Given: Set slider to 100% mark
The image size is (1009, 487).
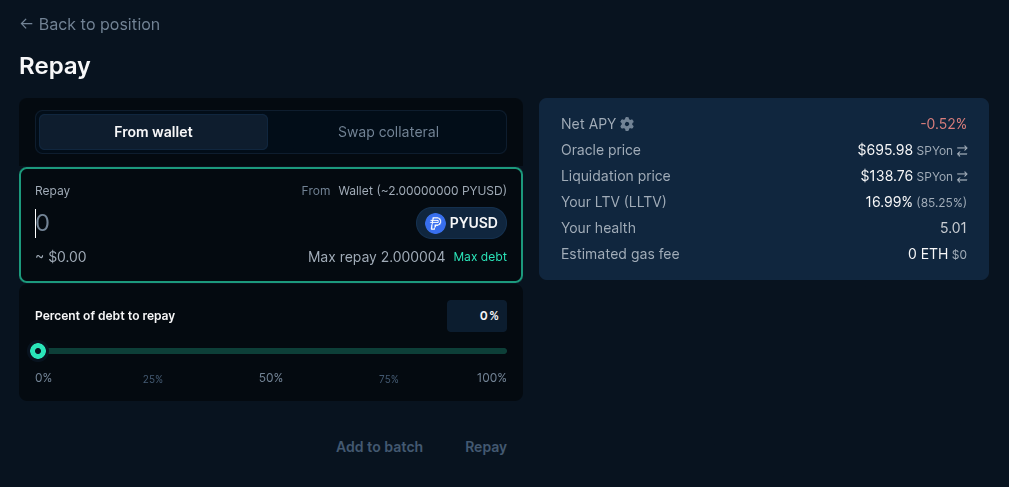Looking at the screenshot, I should point(506,351).
